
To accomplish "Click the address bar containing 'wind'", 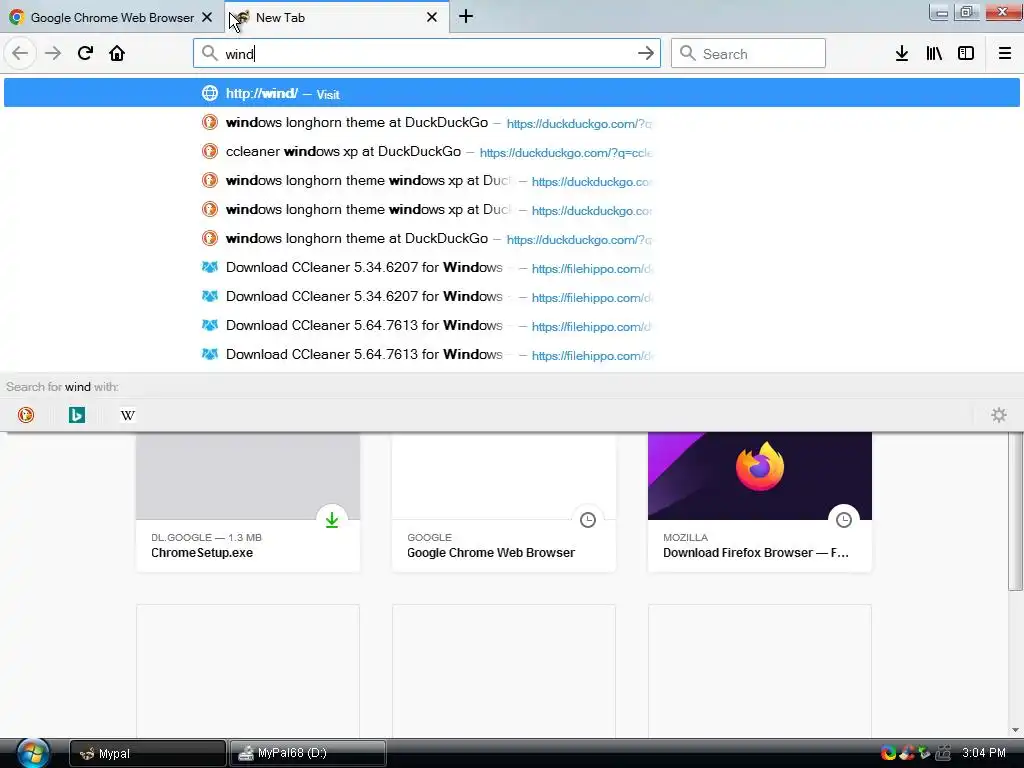I will point(426,54).
